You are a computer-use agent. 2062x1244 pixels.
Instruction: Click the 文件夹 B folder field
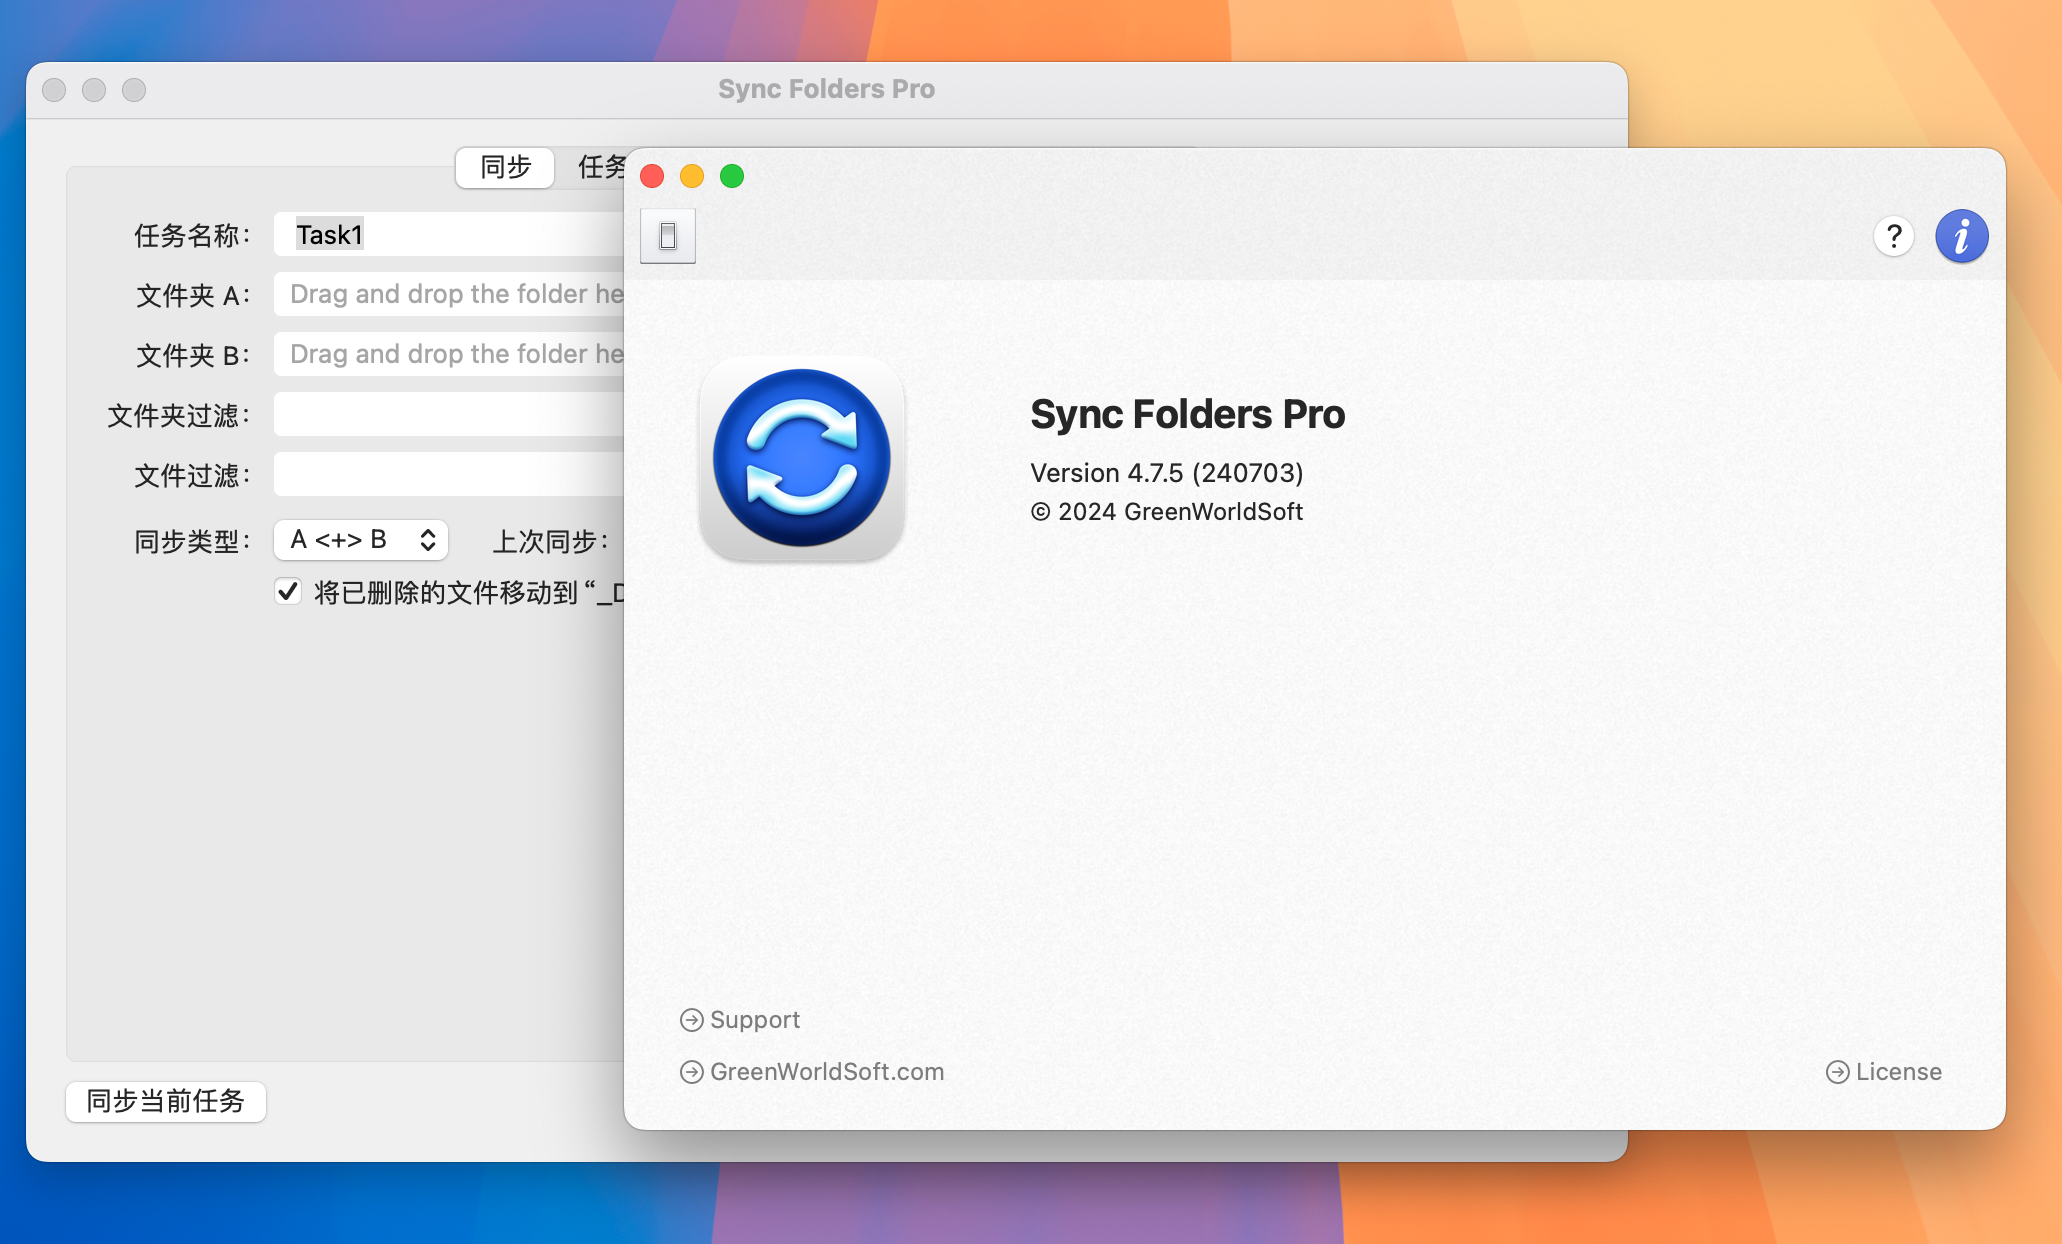tap(449, 354)
